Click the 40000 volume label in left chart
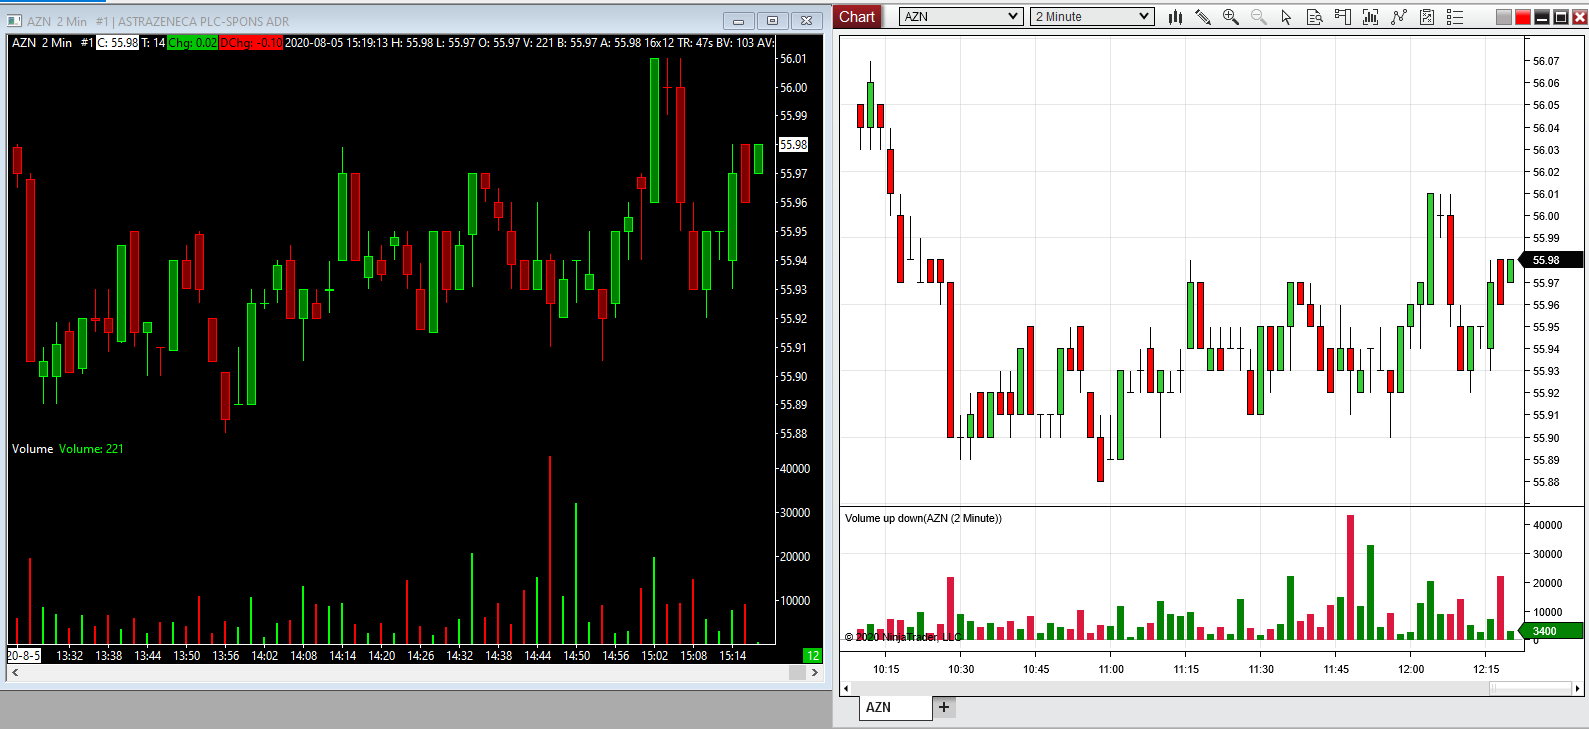This screenshot has width=1589, height=729. (795, 469)
